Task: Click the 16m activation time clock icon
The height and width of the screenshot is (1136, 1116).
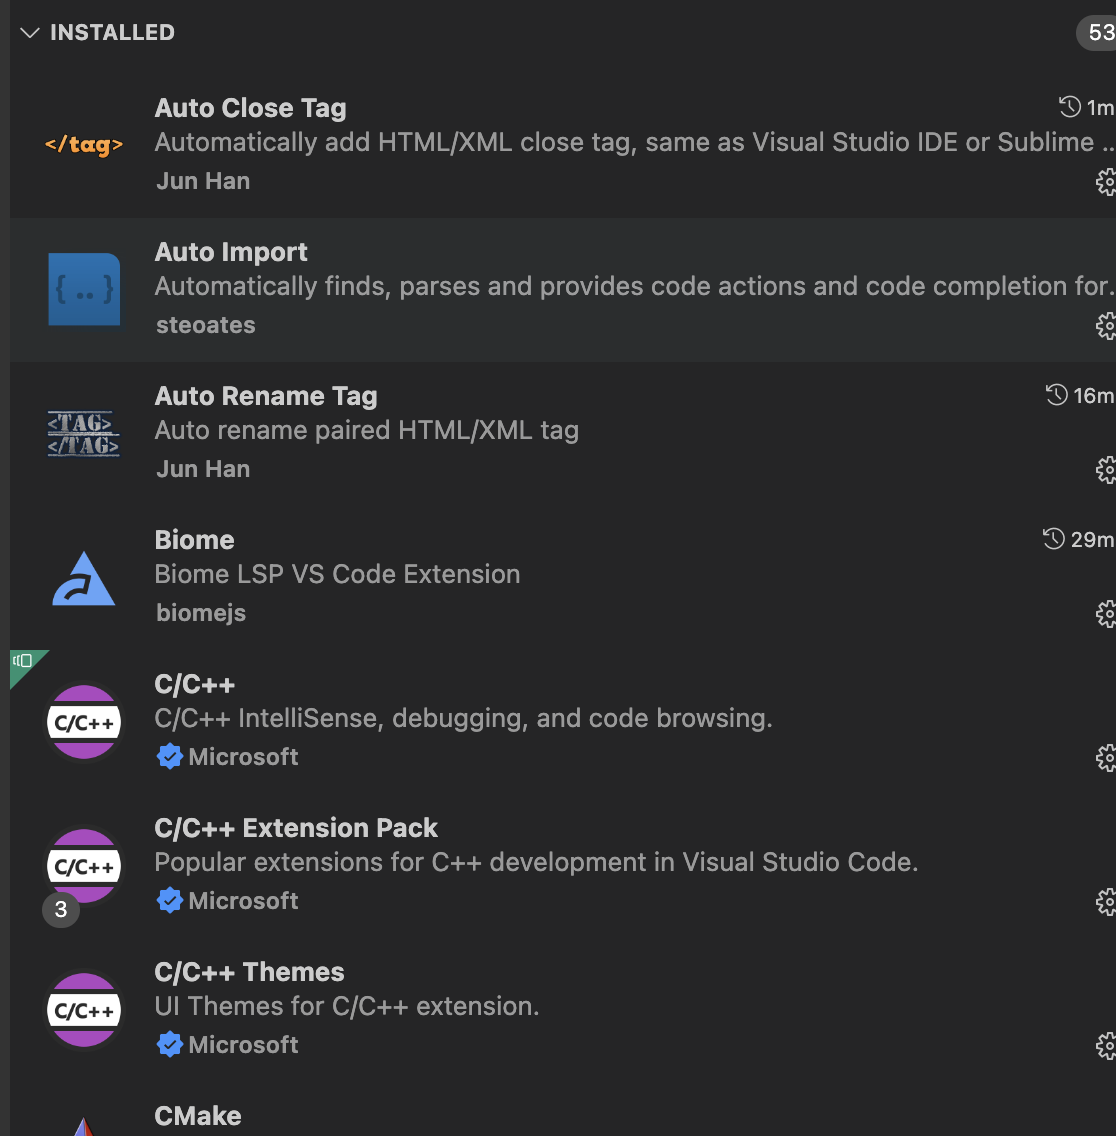Action: pos(1057,395)
